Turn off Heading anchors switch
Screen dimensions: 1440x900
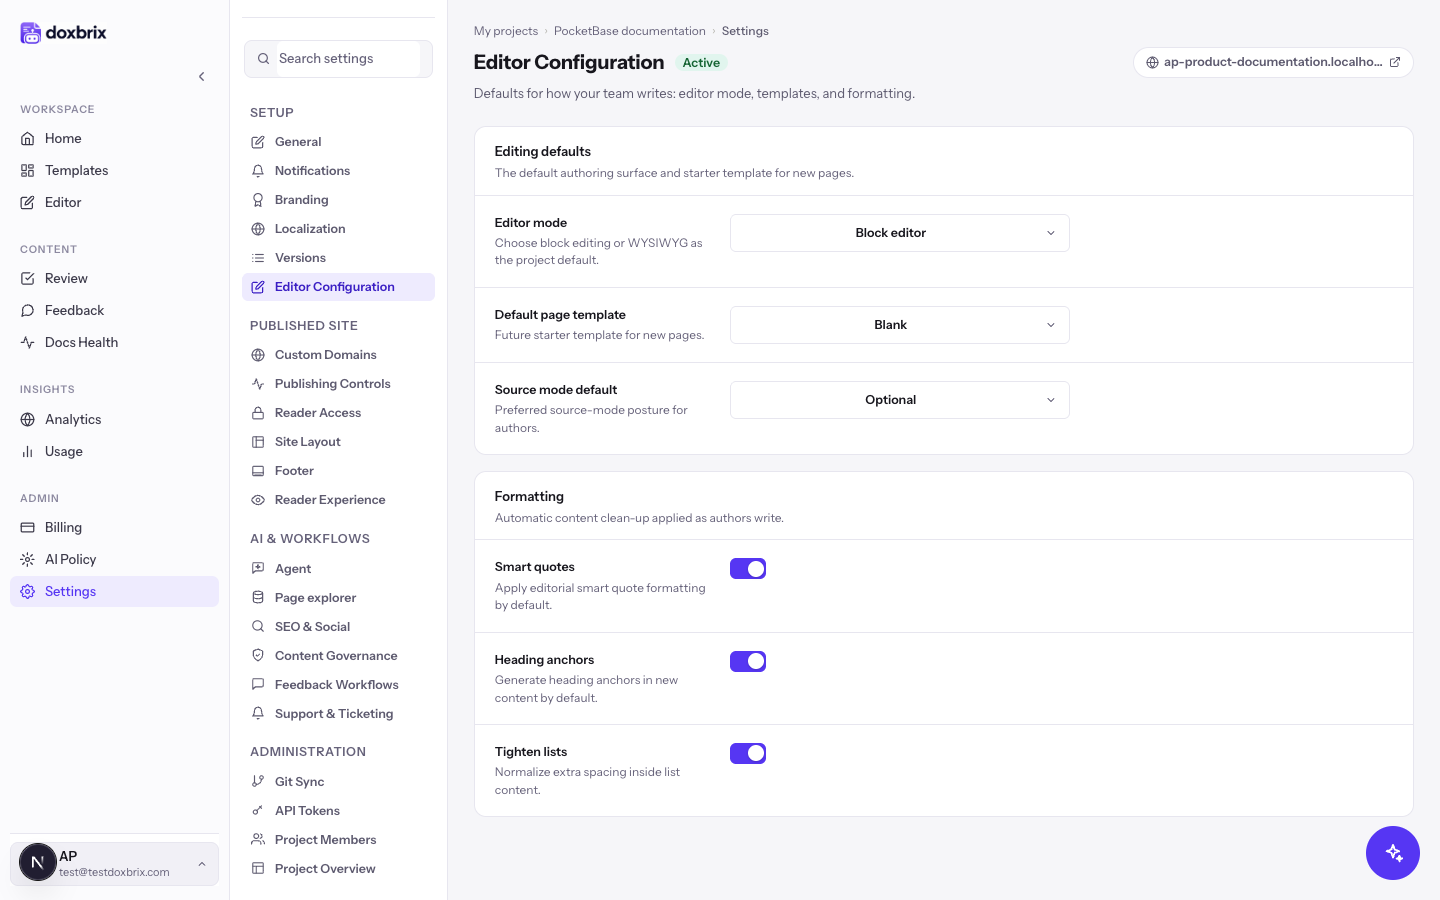click(748, 661)
